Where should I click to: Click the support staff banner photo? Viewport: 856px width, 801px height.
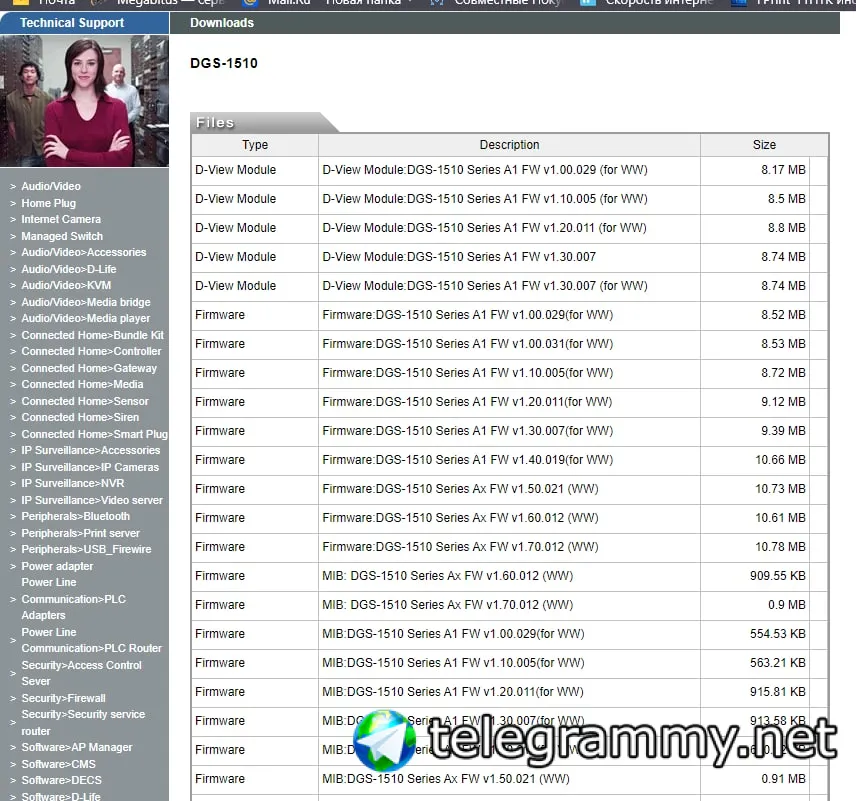tap(85, 101)
